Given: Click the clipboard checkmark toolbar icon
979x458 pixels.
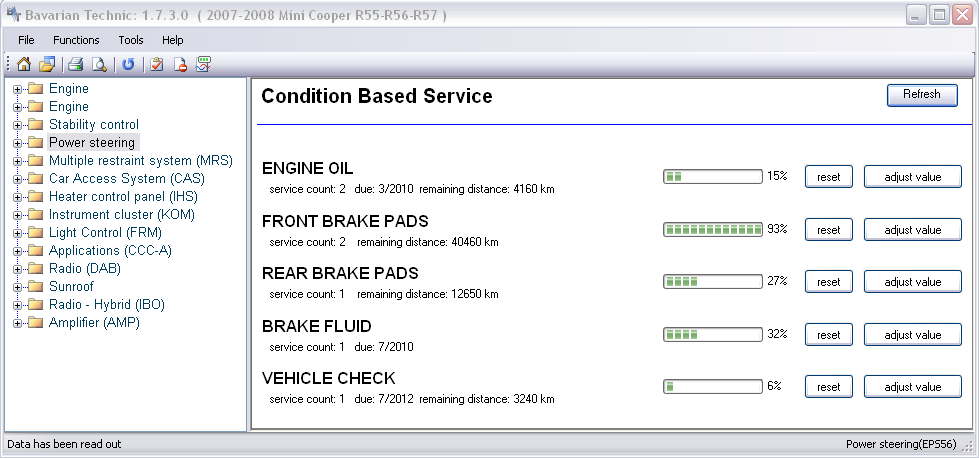Looking at the screenshot, I should pos(157,64).
